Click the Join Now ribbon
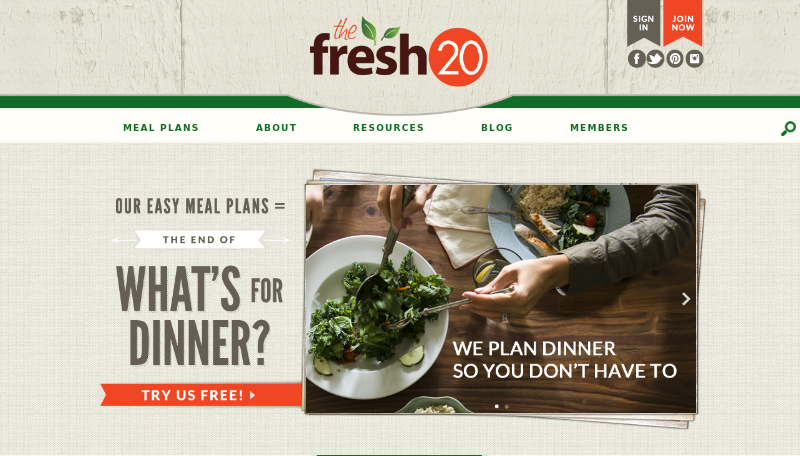Viewport: 800px width, 456px height. (683, 22)
